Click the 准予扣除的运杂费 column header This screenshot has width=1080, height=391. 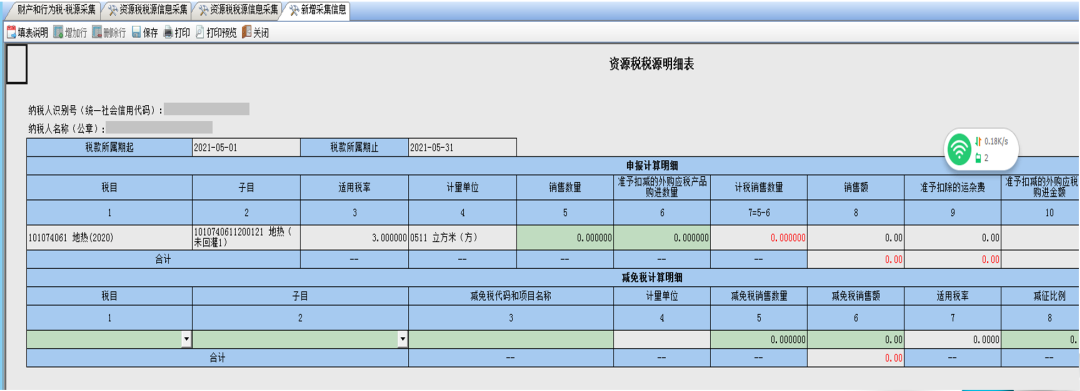tap(952, 187)
